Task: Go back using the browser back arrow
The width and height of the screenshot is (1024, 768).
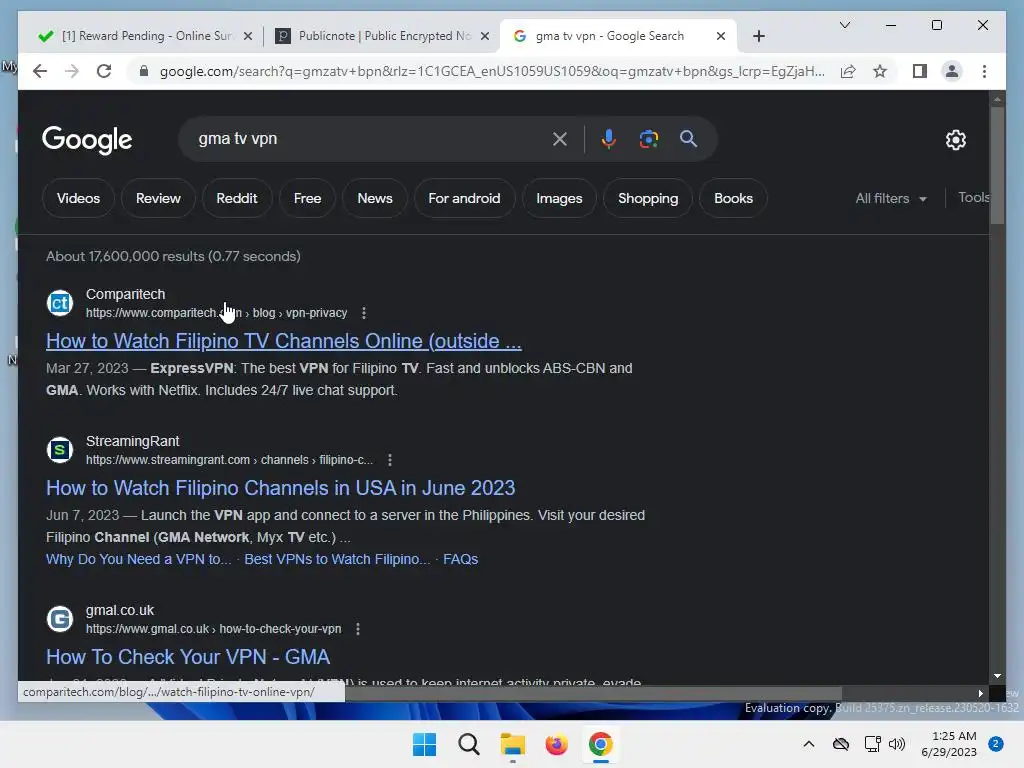Action: 40,71
